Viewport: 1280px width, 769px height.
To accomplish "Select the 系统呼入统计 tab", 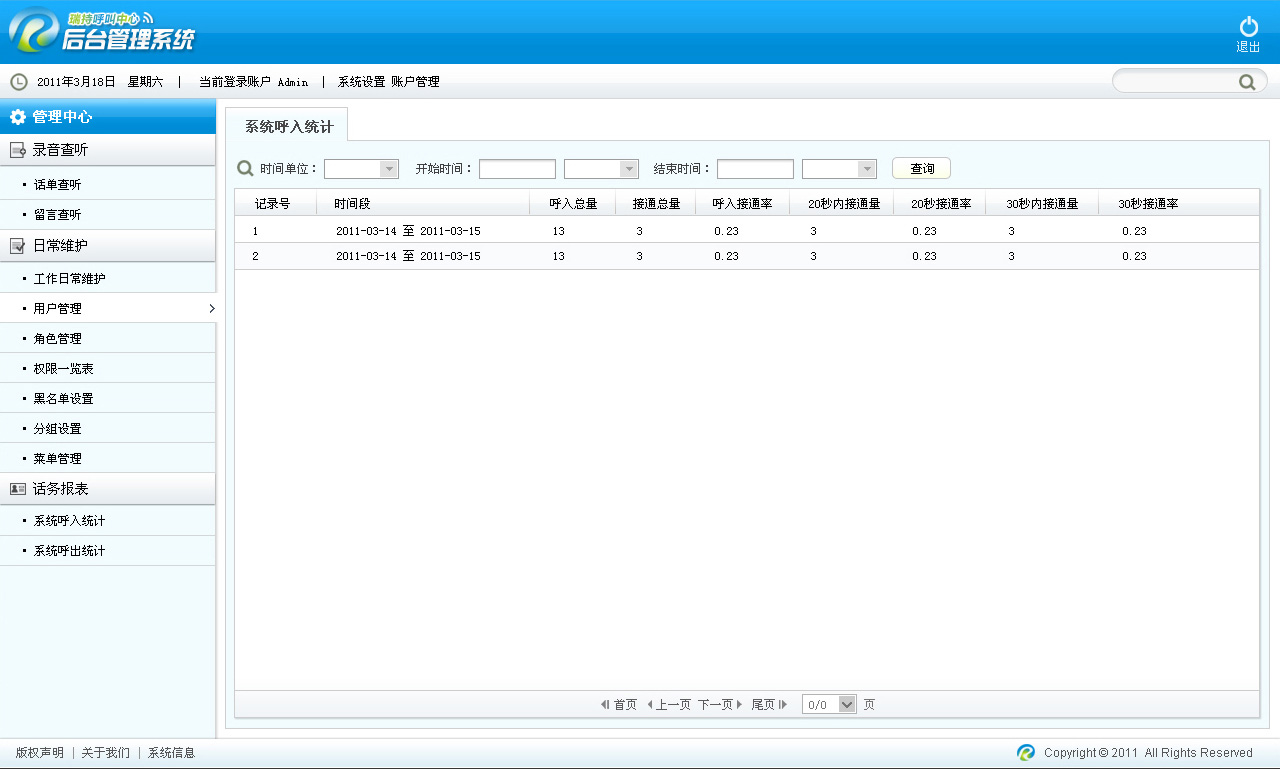I will click(288, 127).
